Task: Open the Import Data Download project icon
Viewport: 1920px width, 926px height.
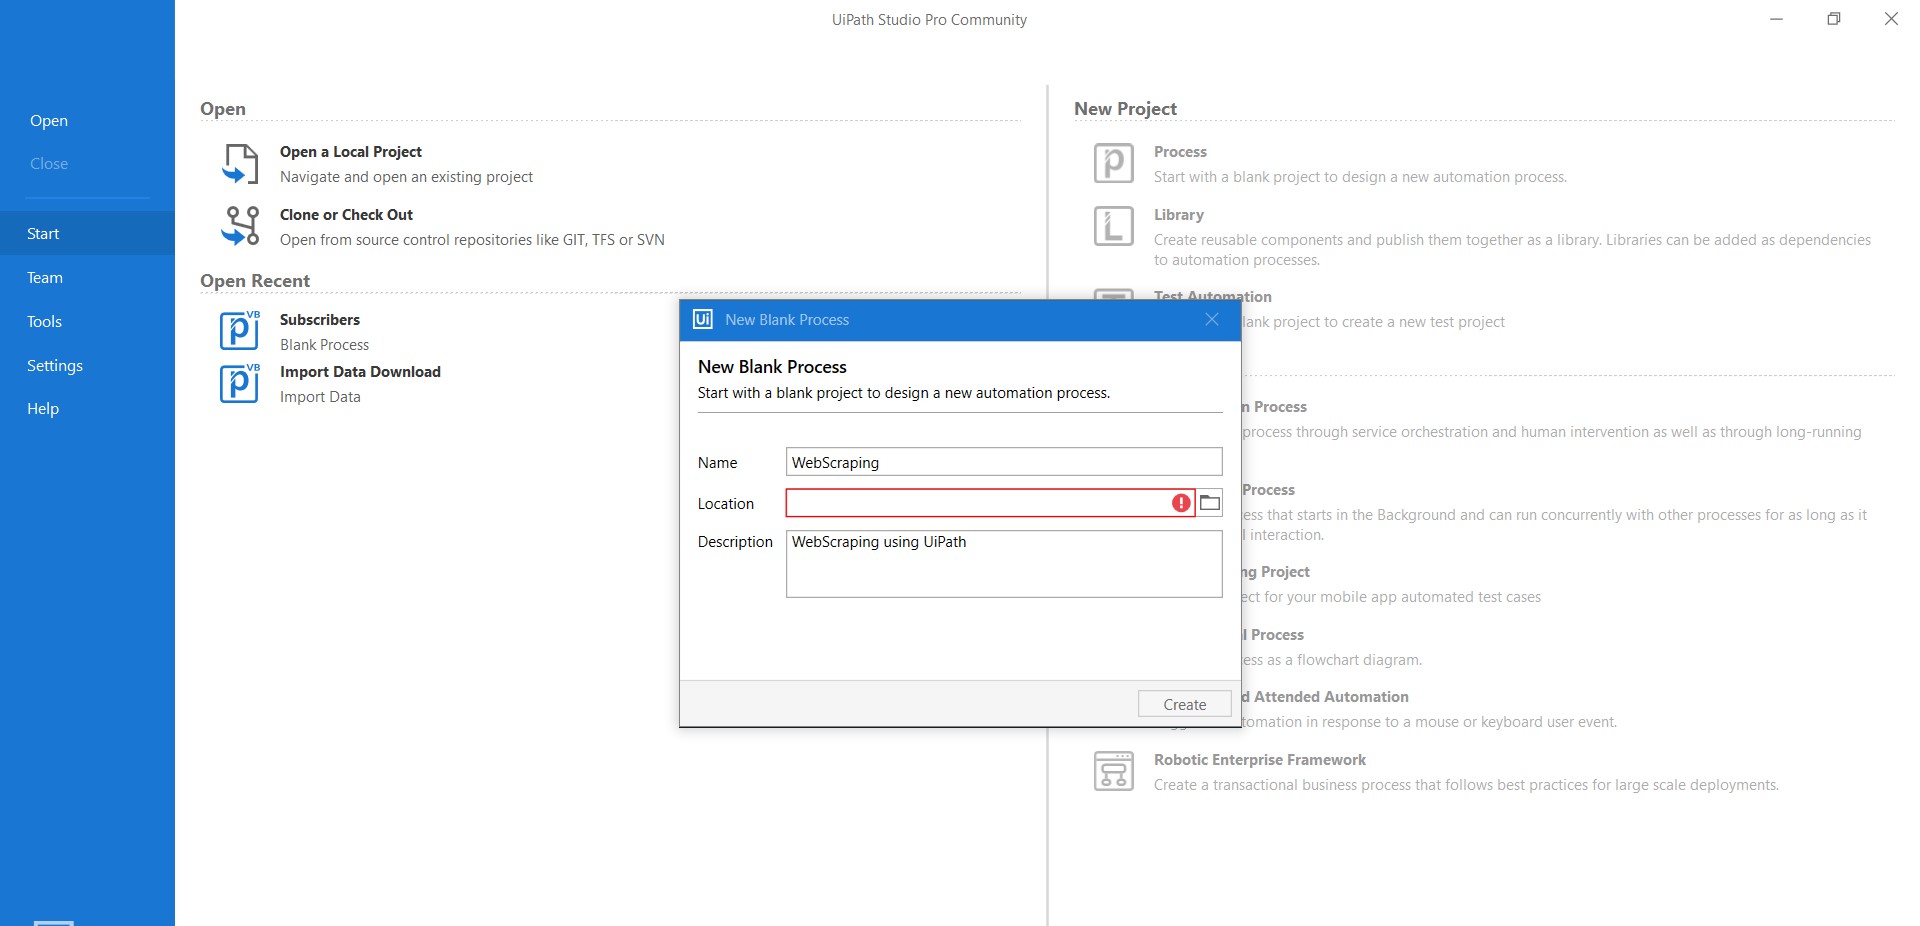Action: coord(240,383)
